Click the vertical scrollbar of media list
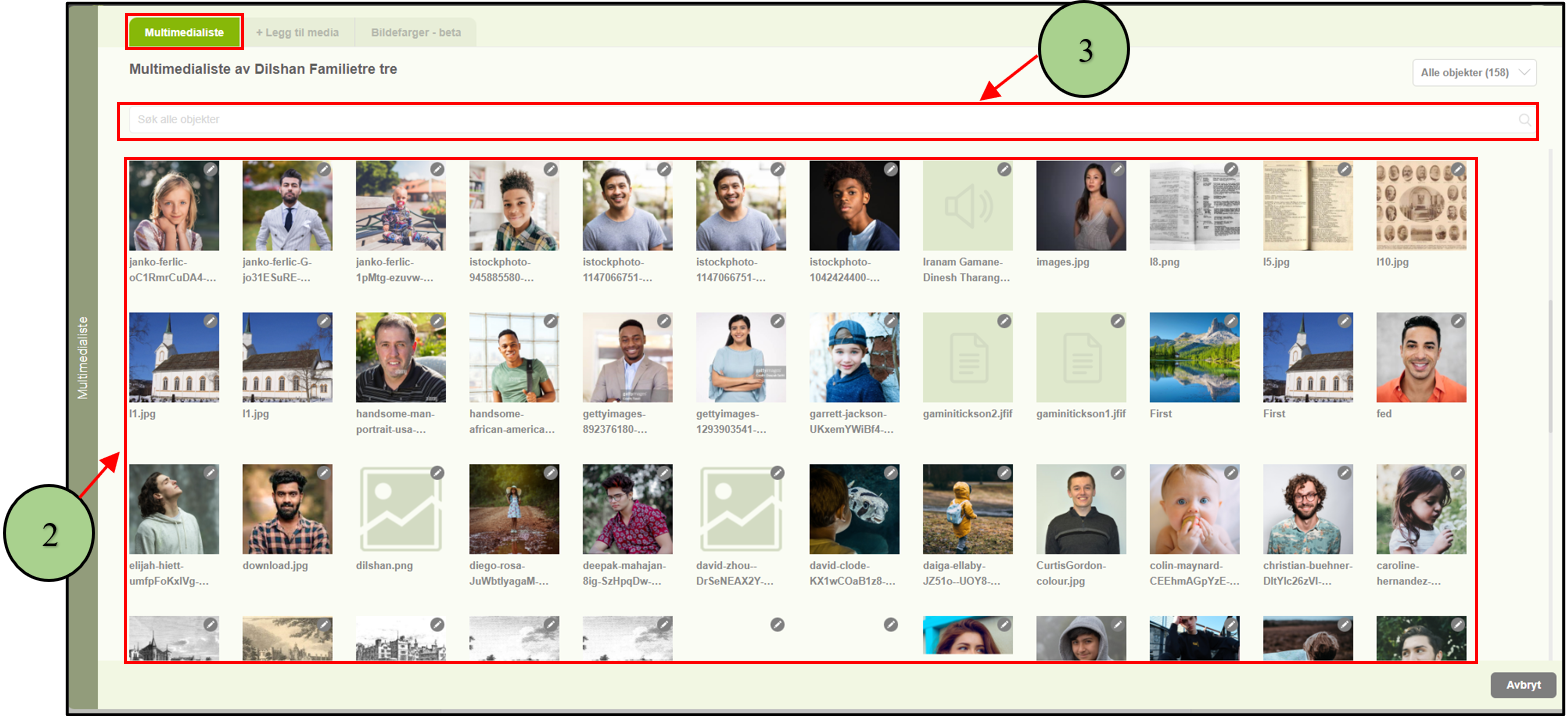The image size is (1567, 719). click(x=1551, y=380)
